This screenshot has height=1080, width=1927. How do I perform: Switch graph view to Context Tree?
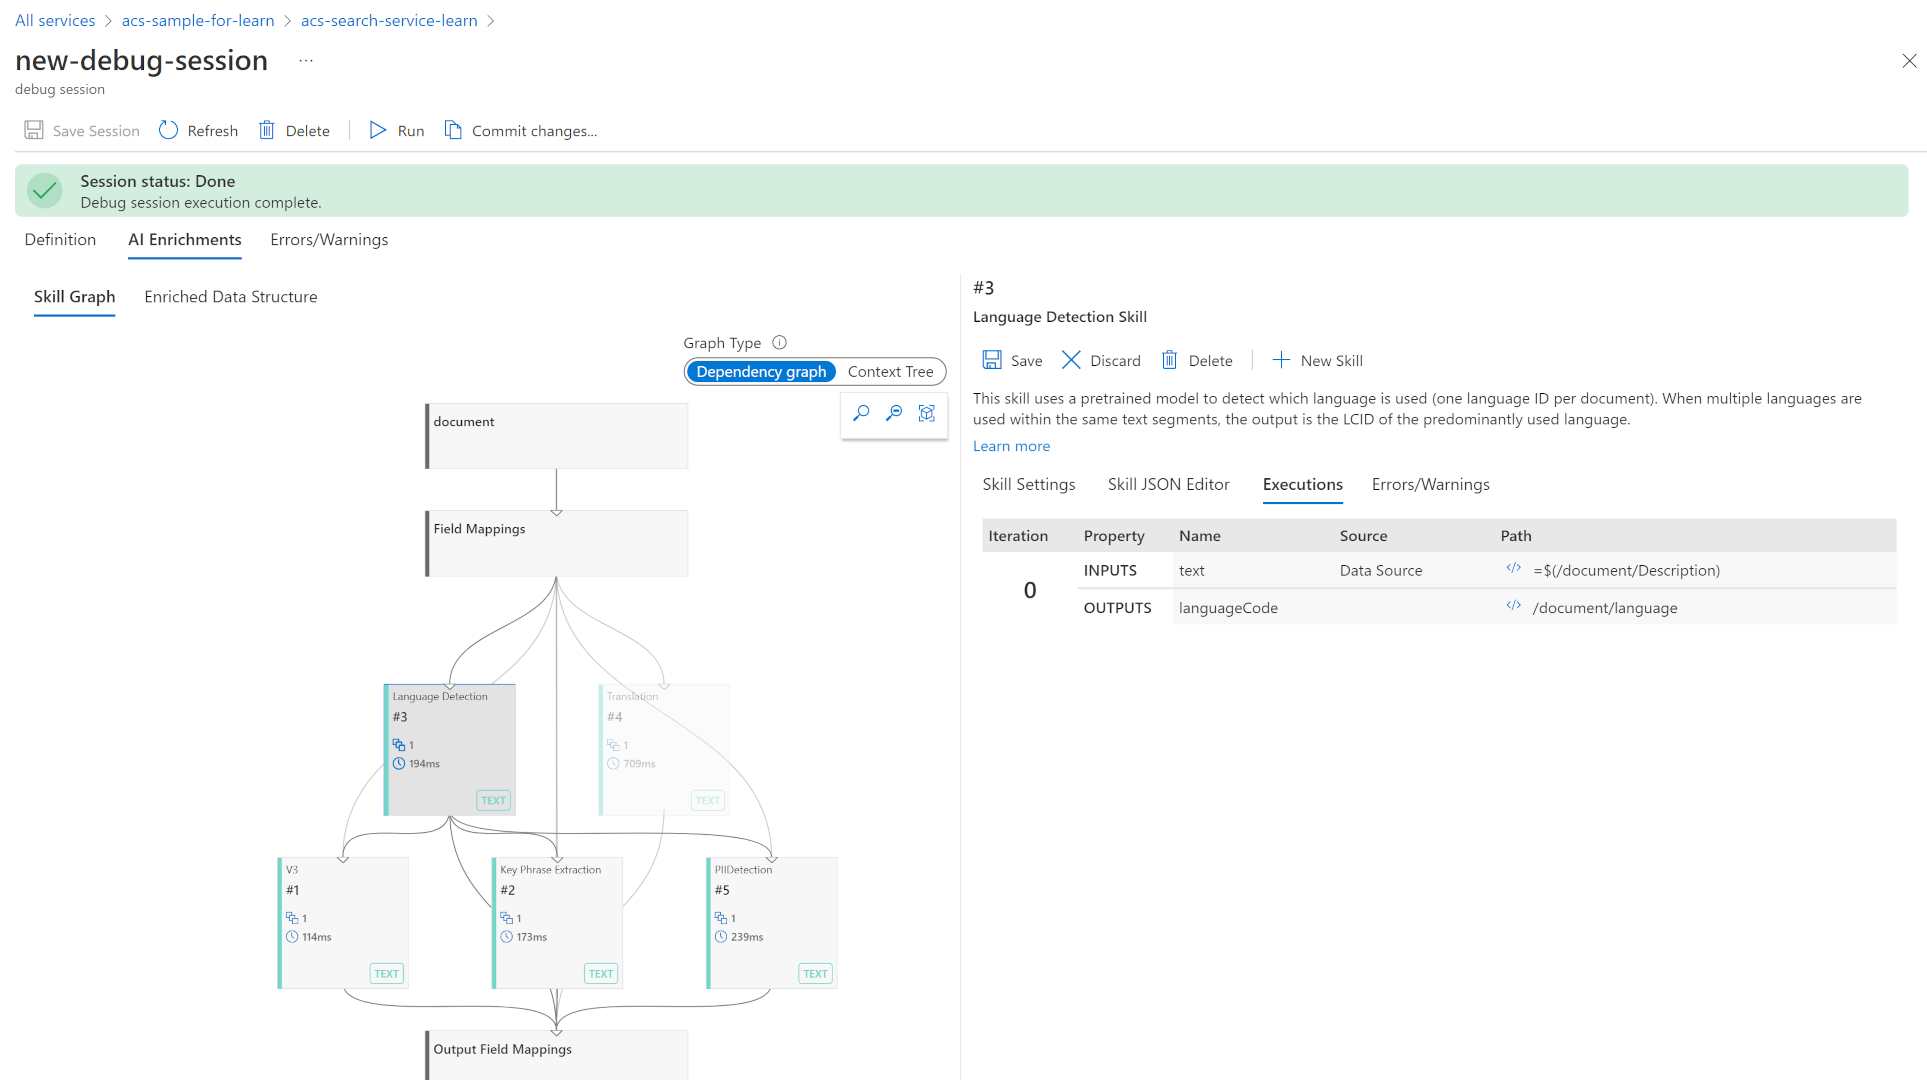(x=889, y=371)
